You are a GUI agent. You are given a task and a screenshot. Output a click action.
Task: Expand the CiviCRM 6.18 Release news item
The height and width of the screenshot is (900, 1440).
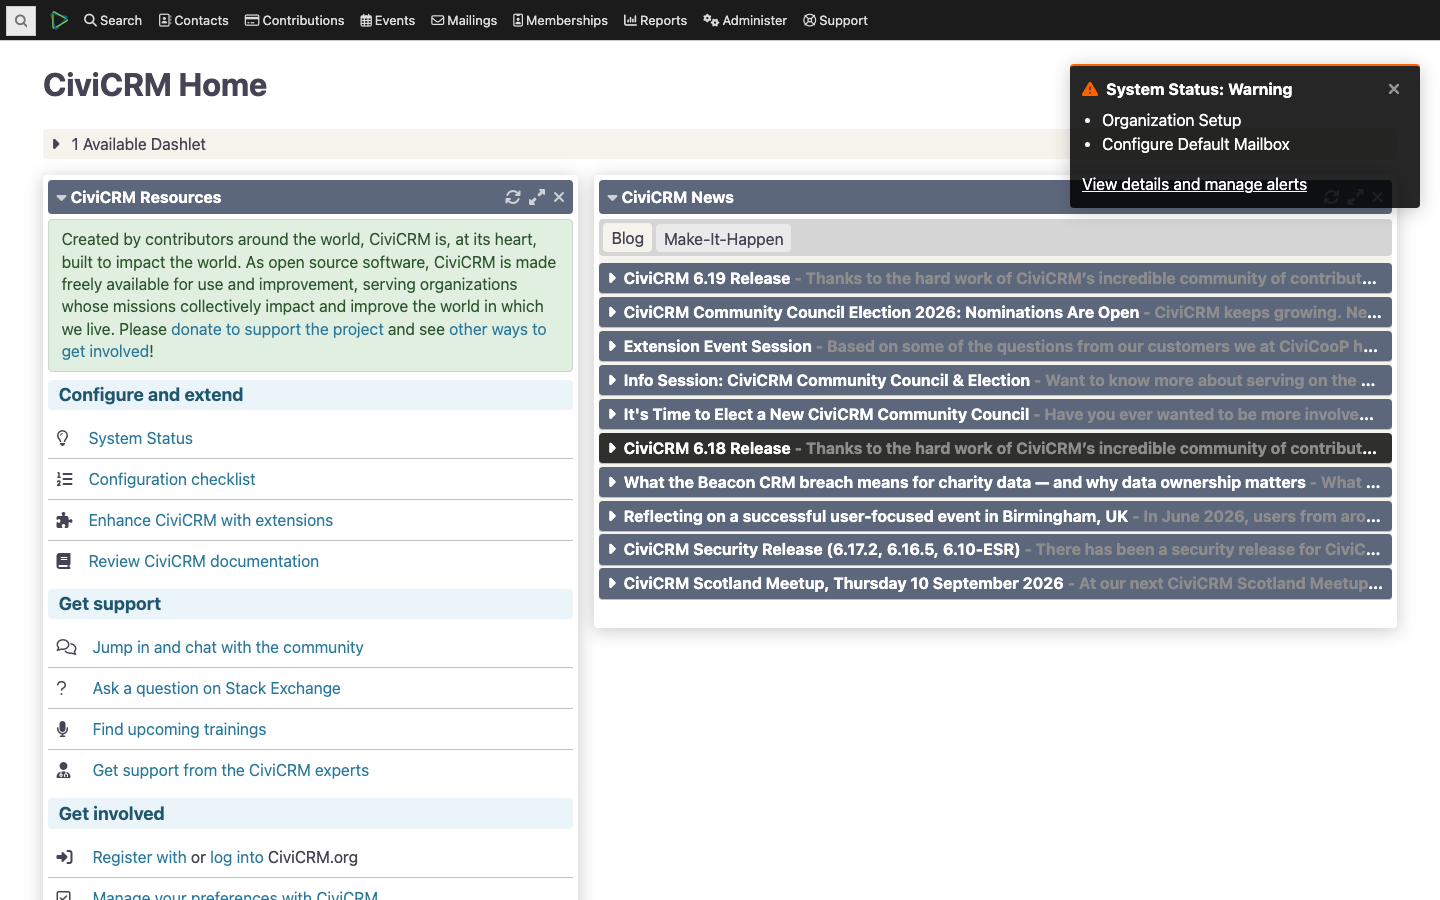[995, 448]
